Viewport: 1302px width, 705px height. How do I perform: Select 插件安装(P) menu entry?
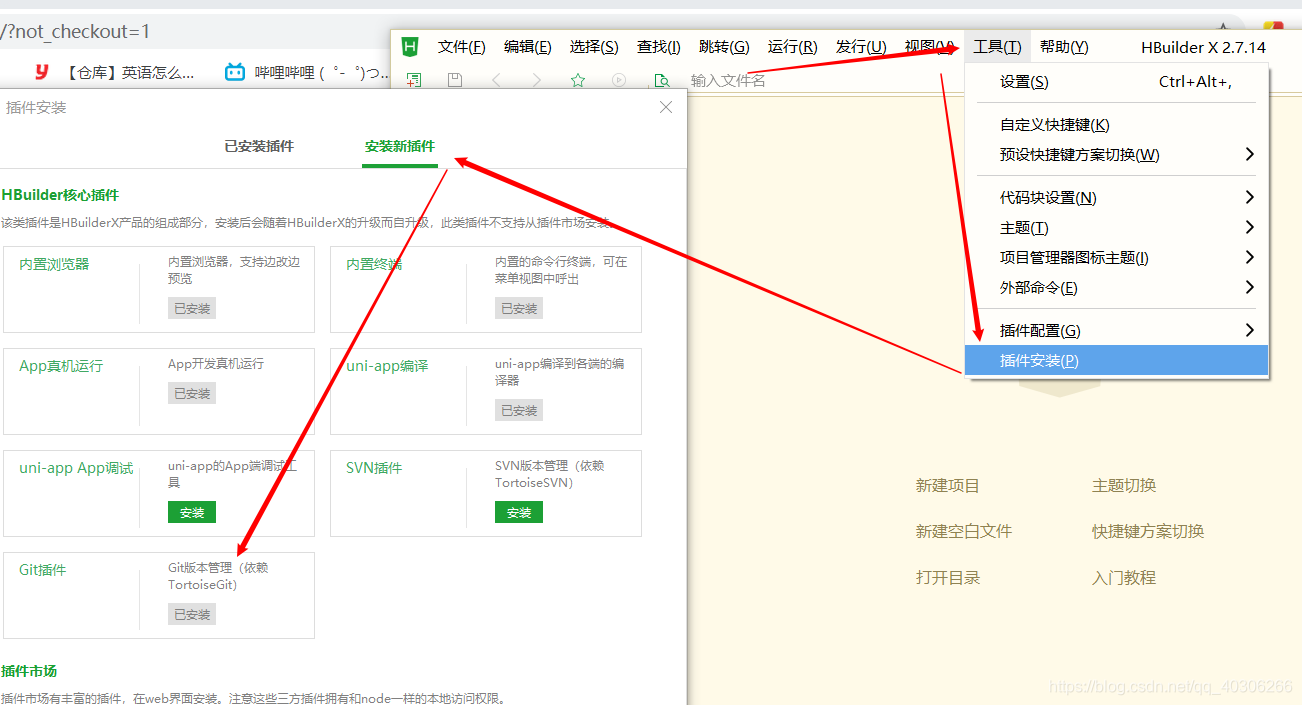pos(1117,361)
